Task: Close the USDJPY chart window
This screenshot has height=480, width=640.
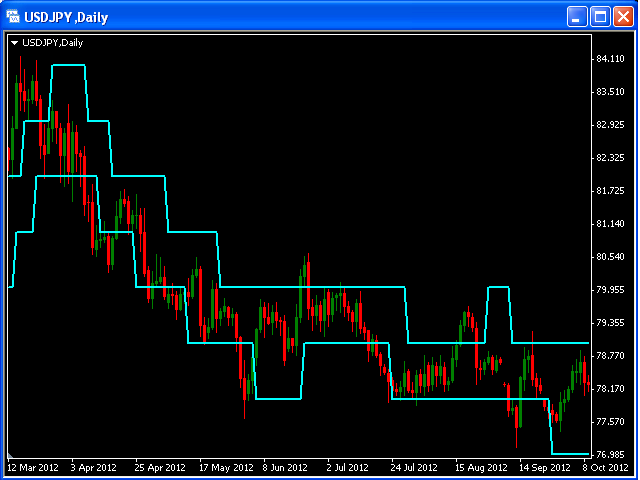Action: click(x=623, y=17)
